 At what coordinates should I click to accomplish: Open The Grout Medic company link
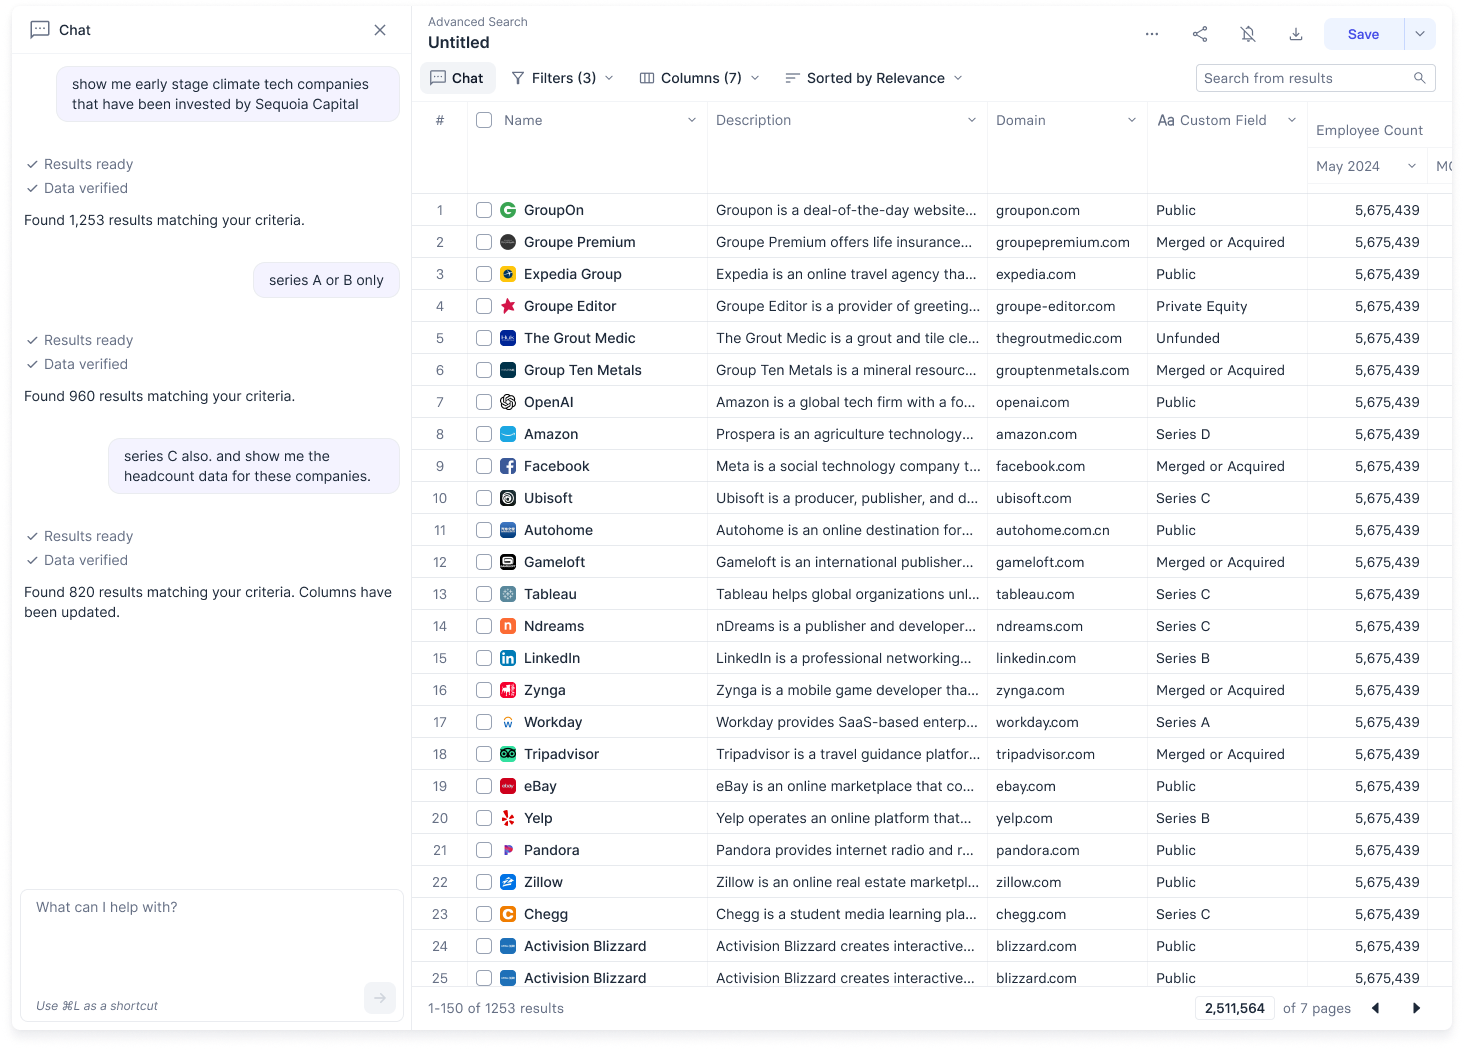580,338
